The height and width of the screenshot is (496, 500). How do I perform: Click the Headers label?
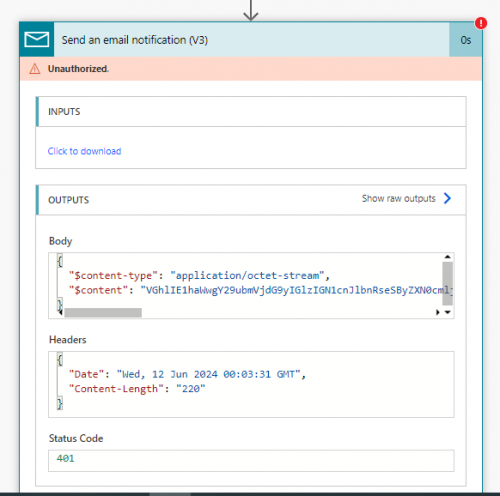pyautogui.click(x=68, y=340)
